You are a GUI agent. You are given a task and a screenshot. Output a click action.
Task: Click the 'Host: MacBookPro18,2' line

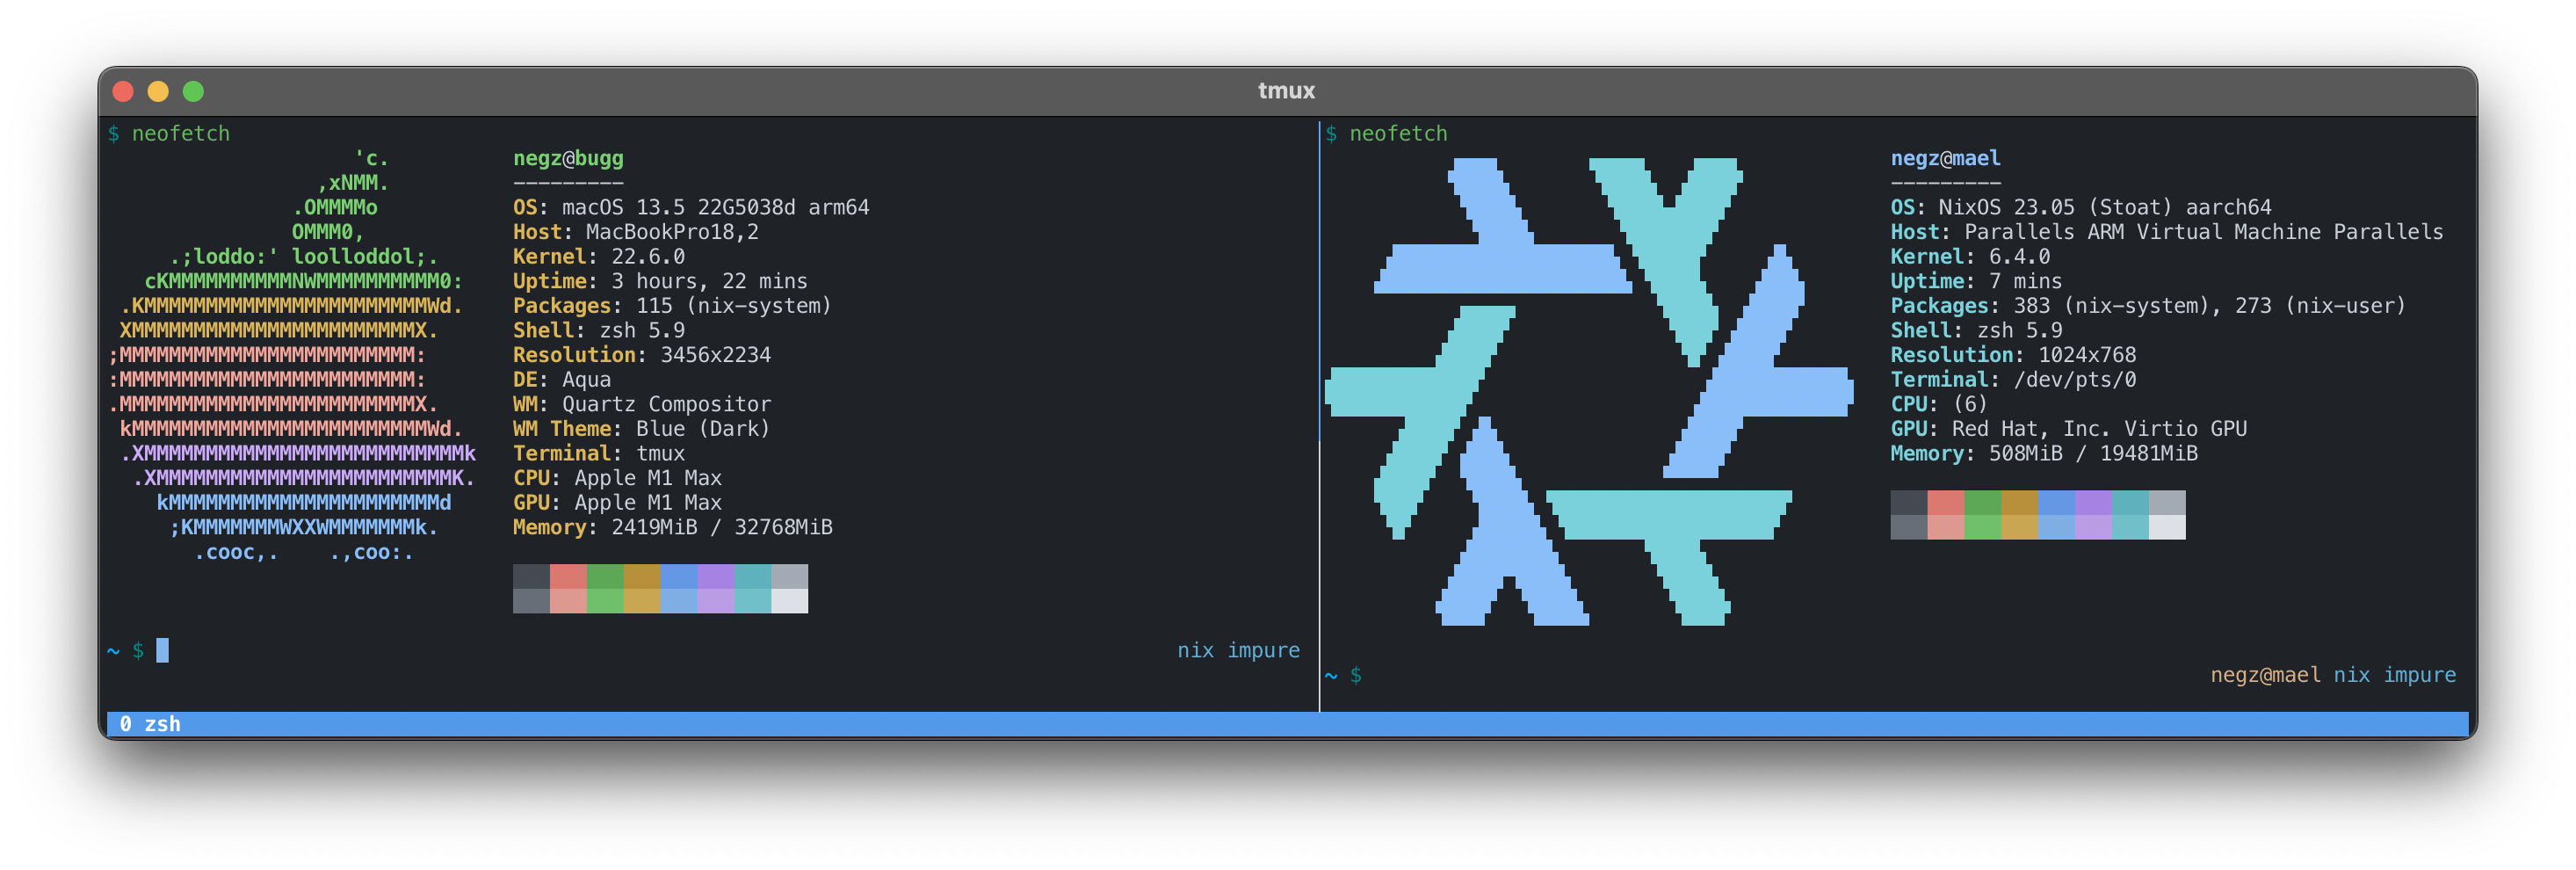click(x=636, y=232)
